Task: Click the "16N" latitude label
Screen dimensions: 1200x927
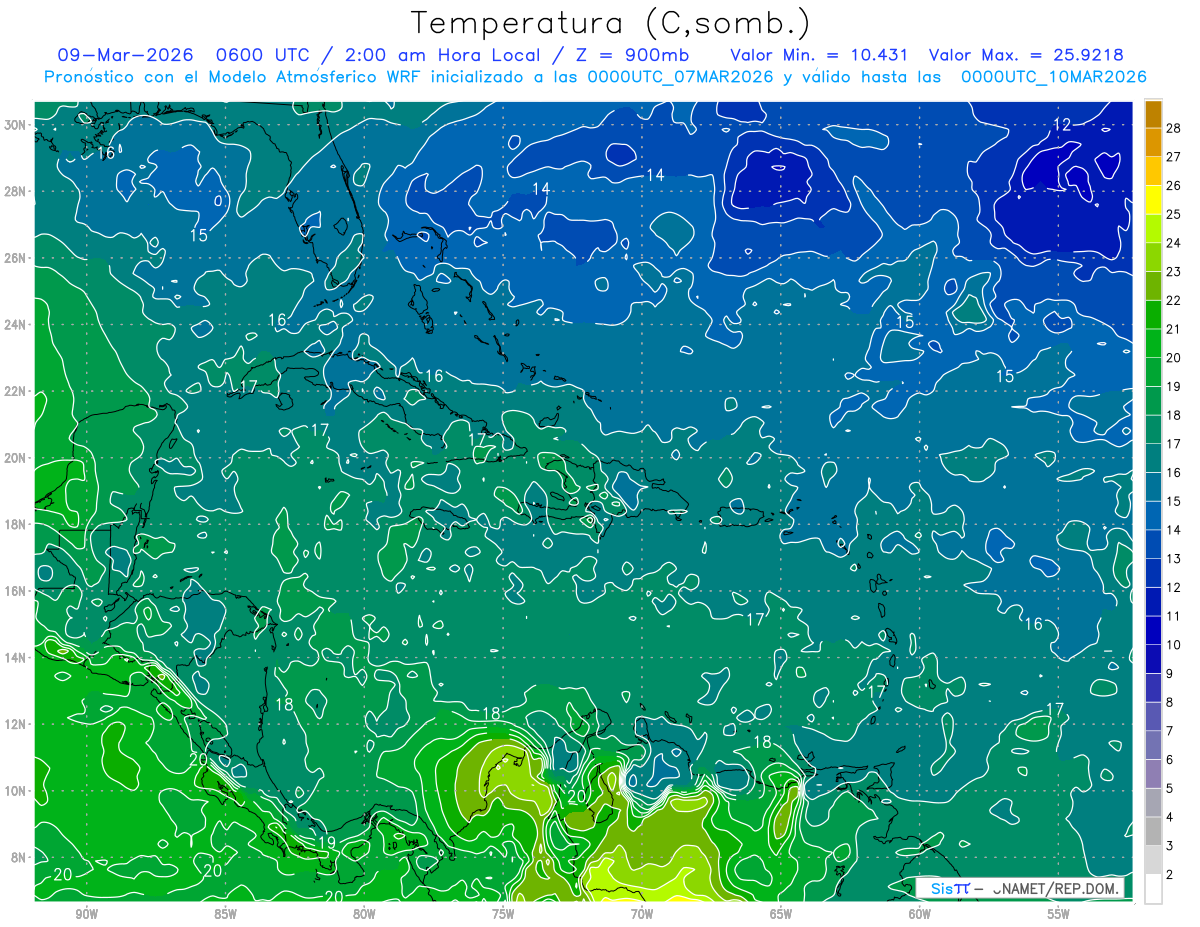Action: tap(14, 591)
